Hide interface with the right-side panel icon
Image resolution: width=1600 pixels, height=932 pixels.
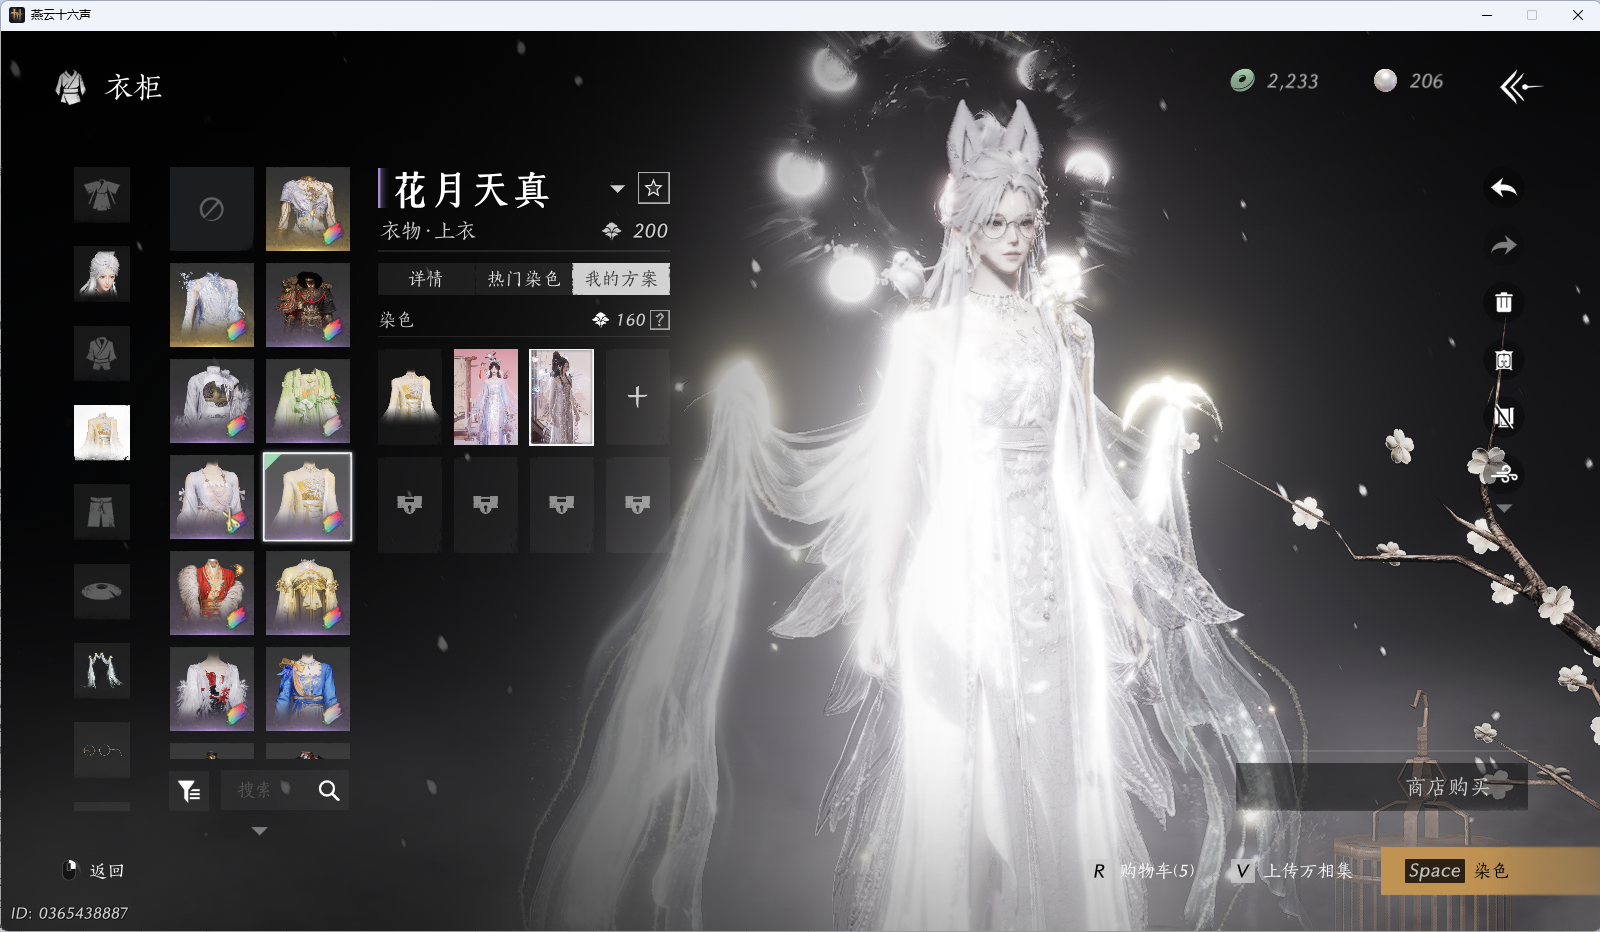[x=1504, y=417]
